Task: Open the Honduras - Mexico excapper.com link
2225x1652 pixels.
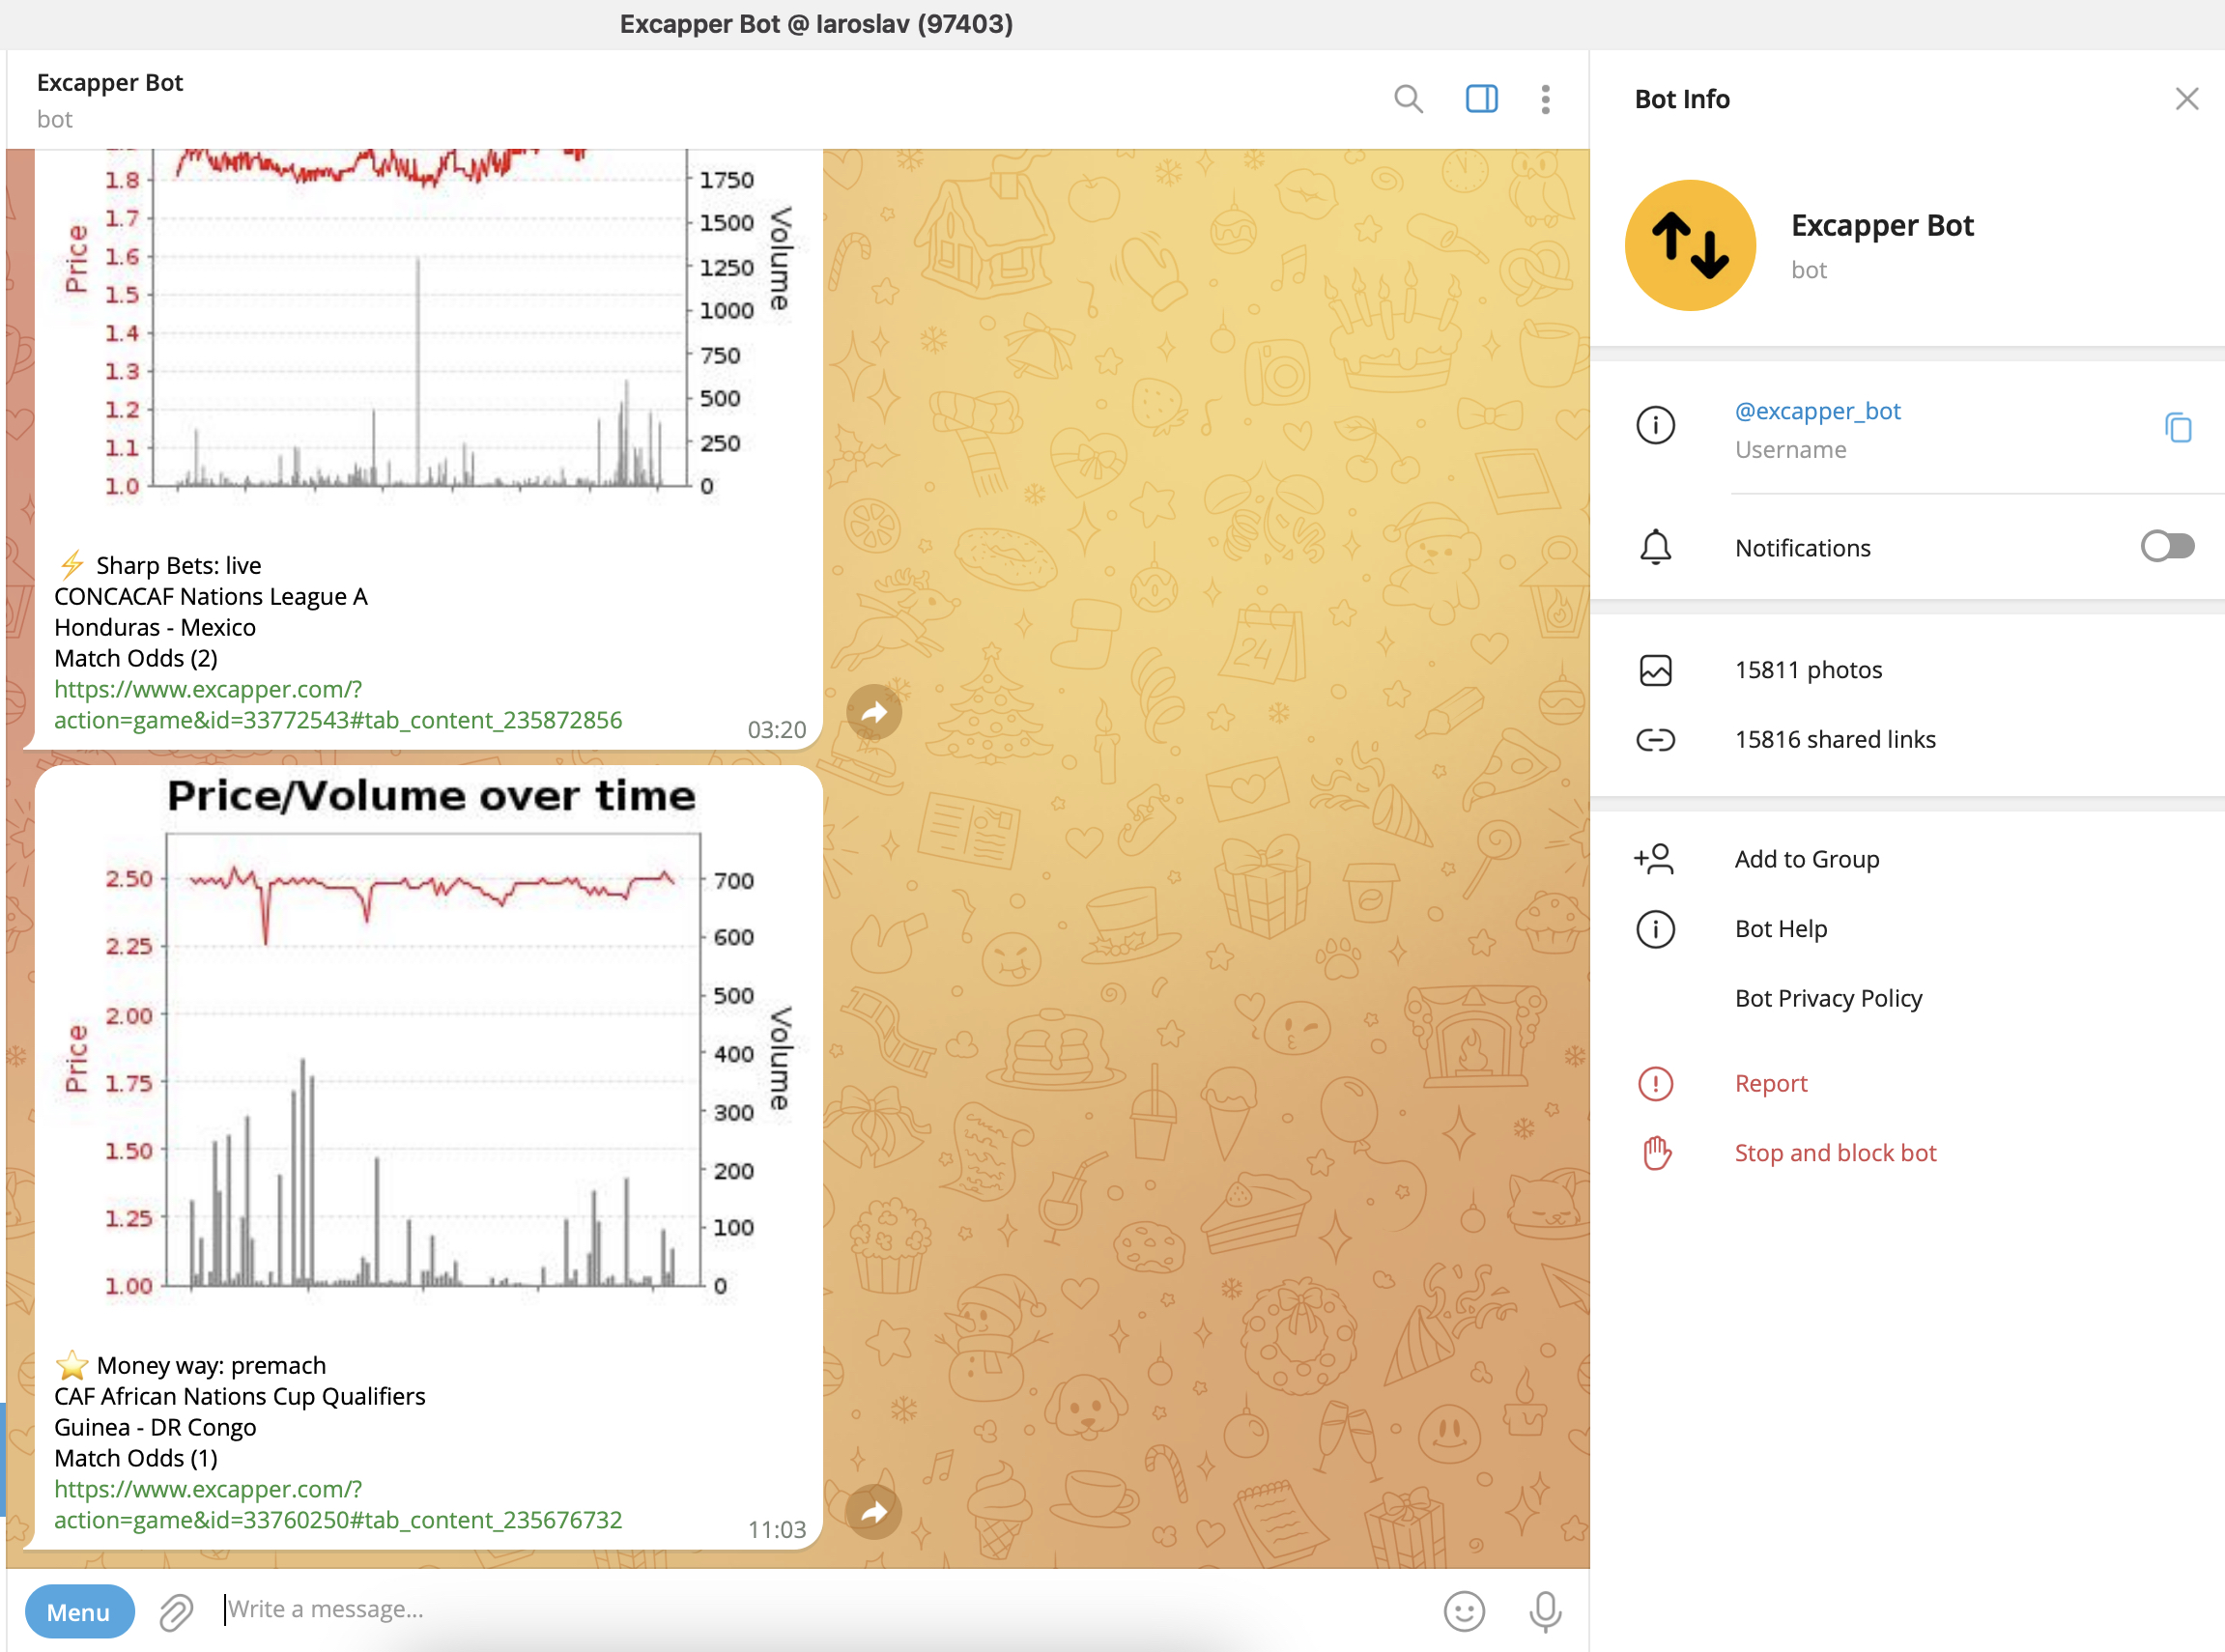Action: [x=338, y=704]
